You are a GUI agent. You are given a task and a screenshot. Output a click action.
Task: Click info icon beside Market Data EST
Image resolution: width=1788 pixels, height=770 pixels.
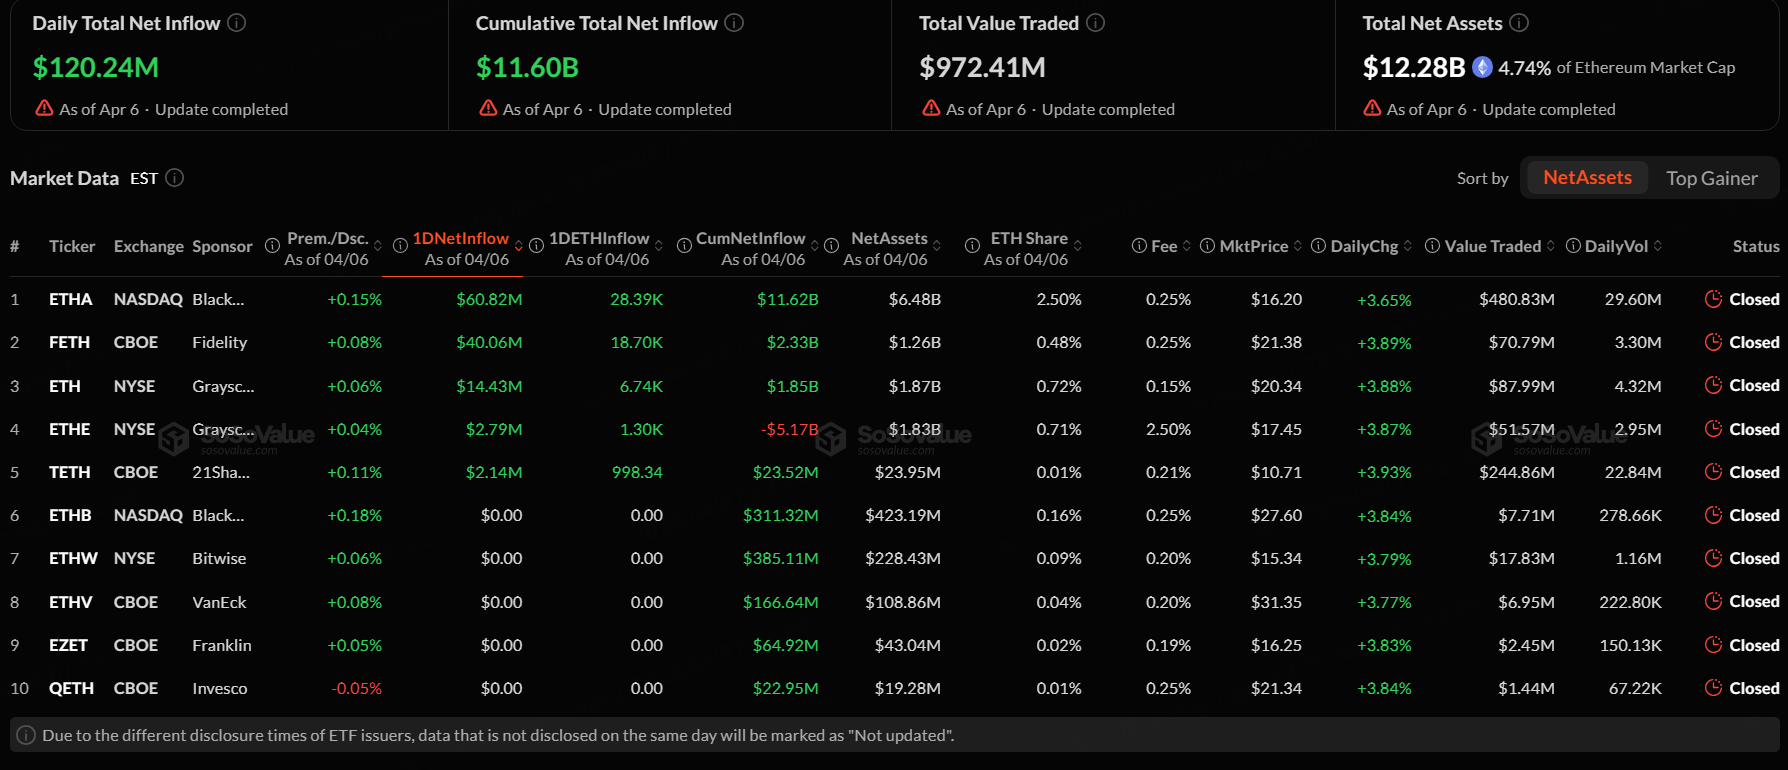[x=175, y=178]
